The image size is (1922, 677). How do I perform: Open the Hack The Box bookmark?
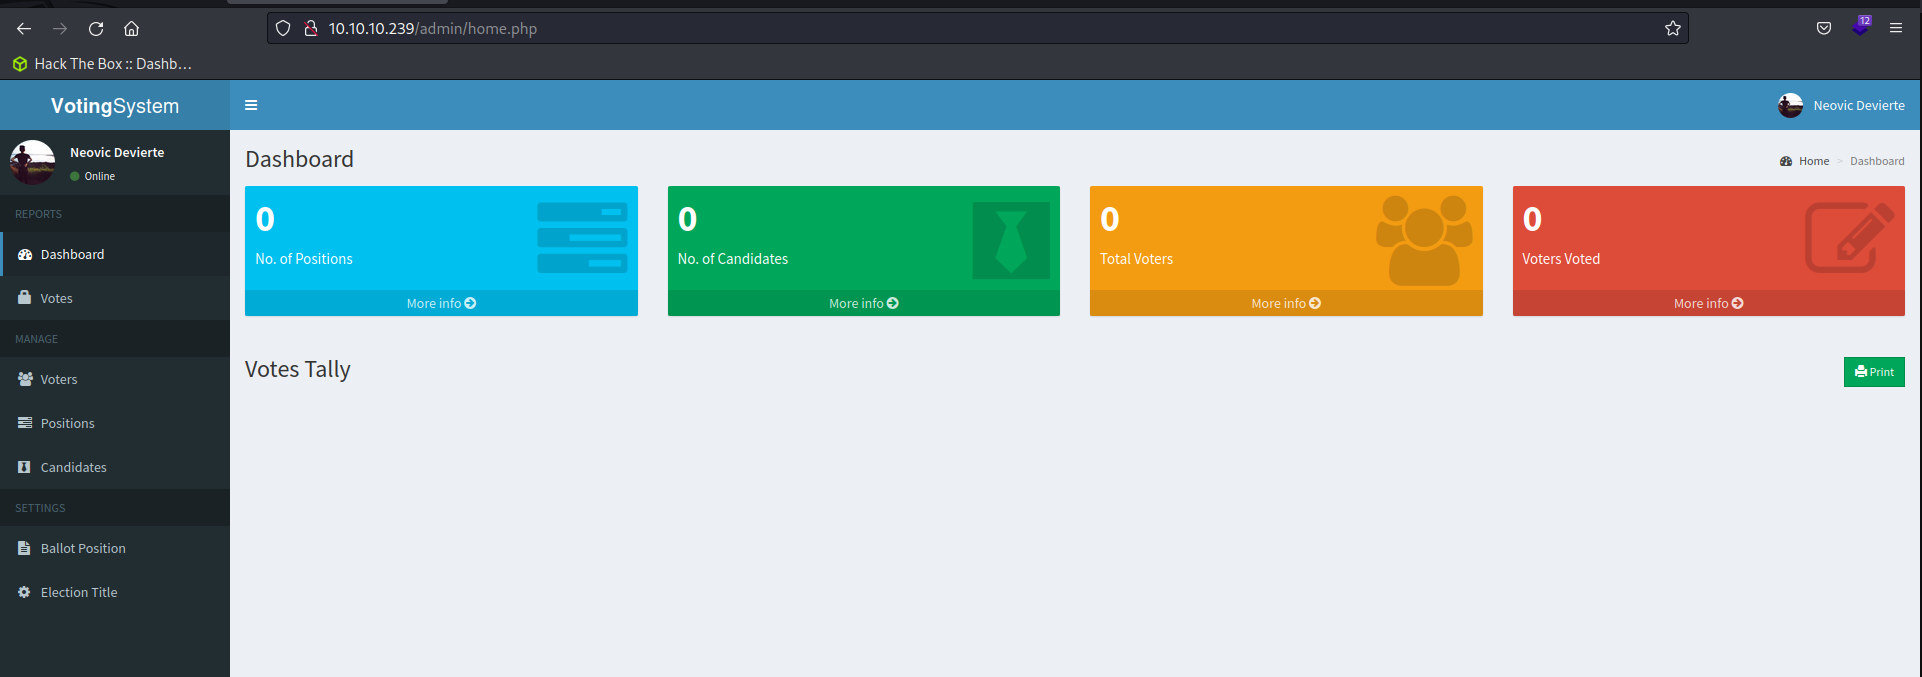pyautogui.click(x=102, y=64)
